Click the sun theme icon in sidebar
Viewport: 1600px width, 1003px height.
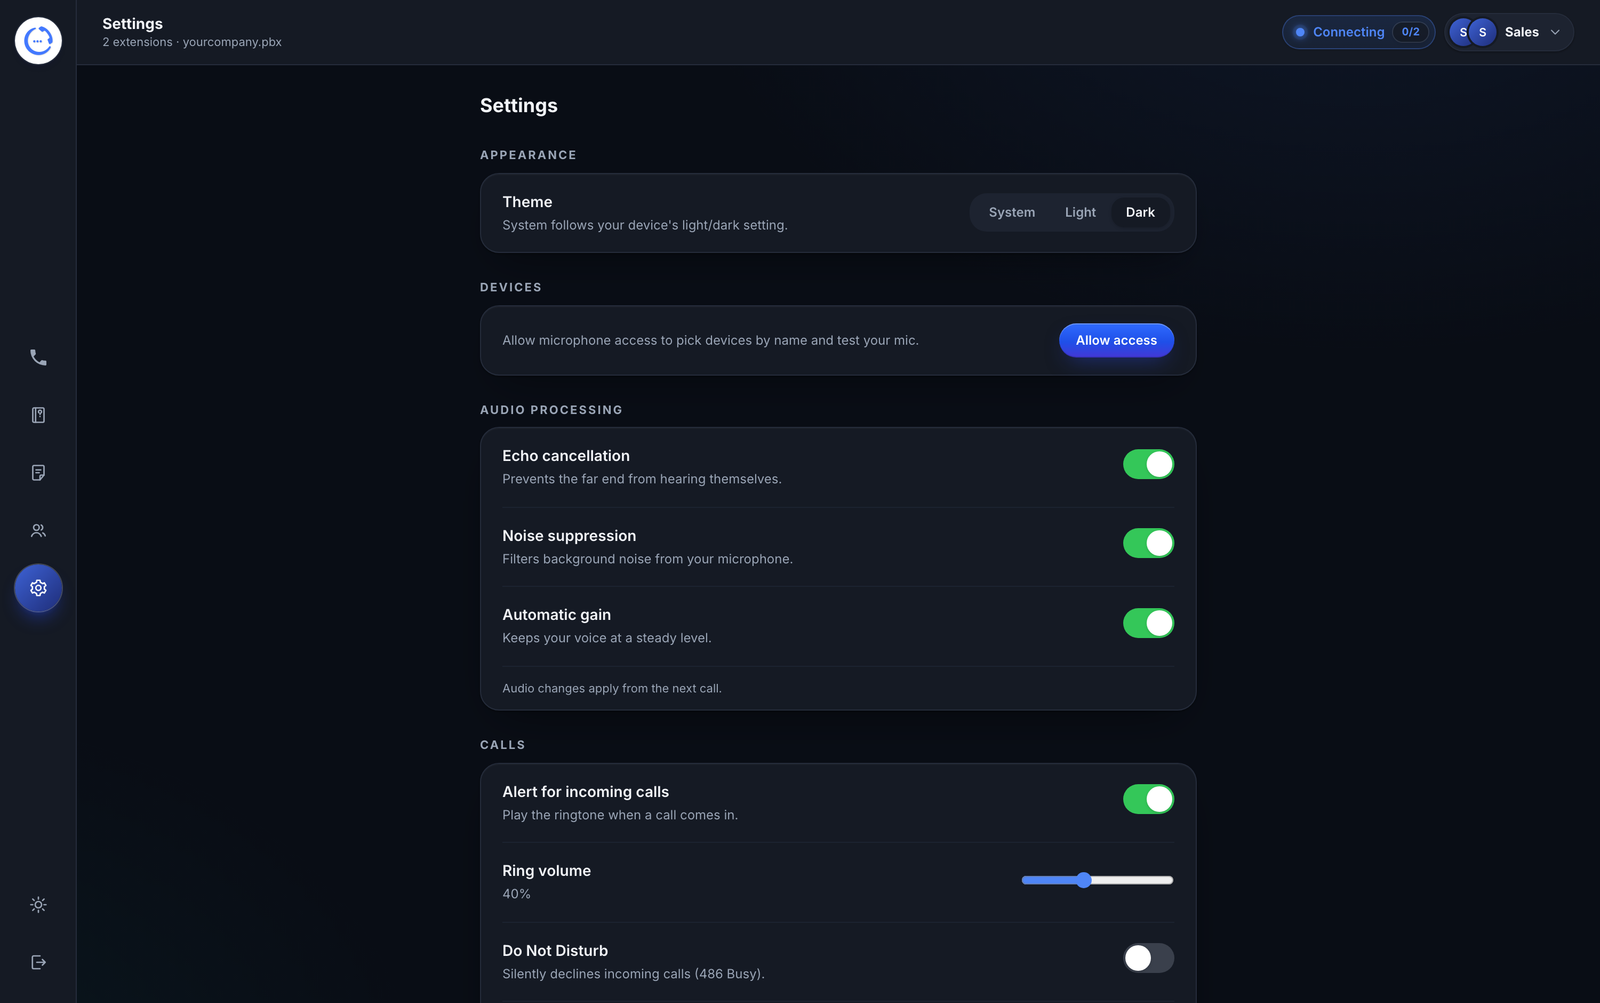coord(38,905)
